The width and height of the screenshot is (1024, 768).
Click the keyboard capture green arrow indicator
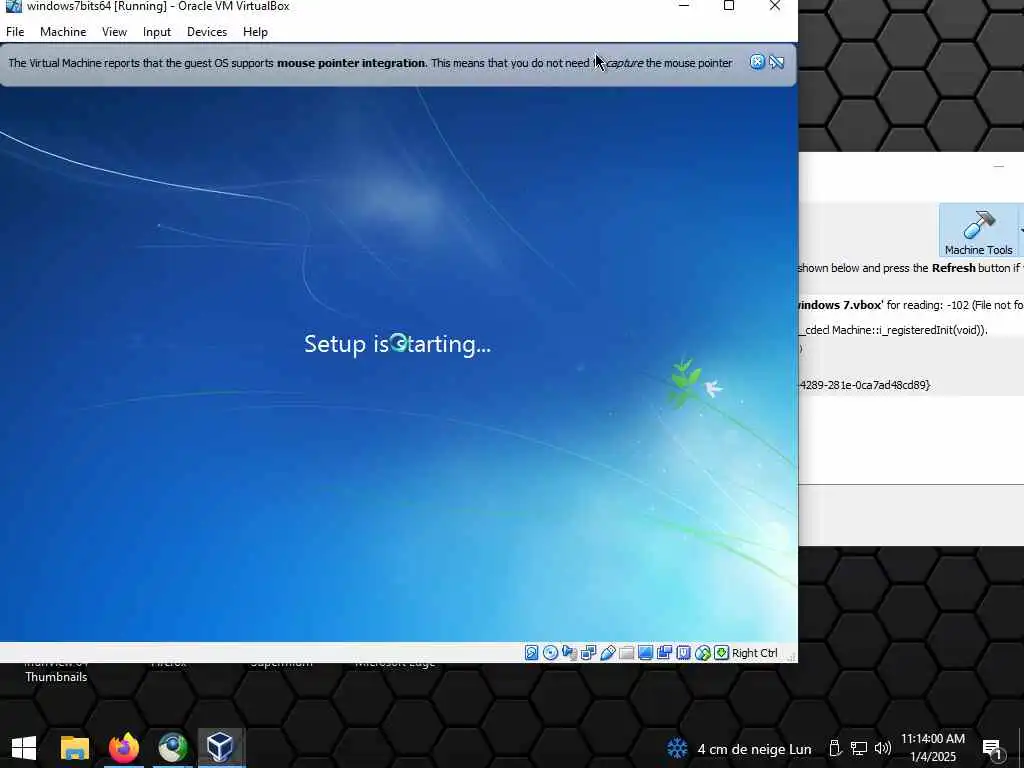pyautogui.click(x=722, y=652)
